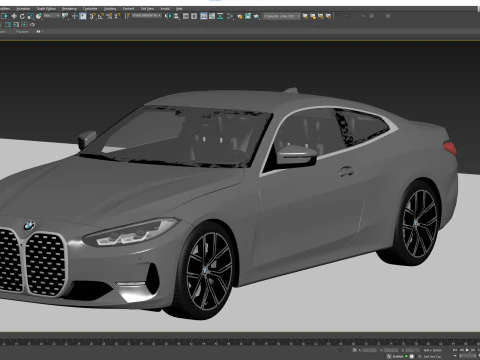480x360 pixels.
Task: Open the Customize menu
Action: pyautogui.click(x=90, y=9)
